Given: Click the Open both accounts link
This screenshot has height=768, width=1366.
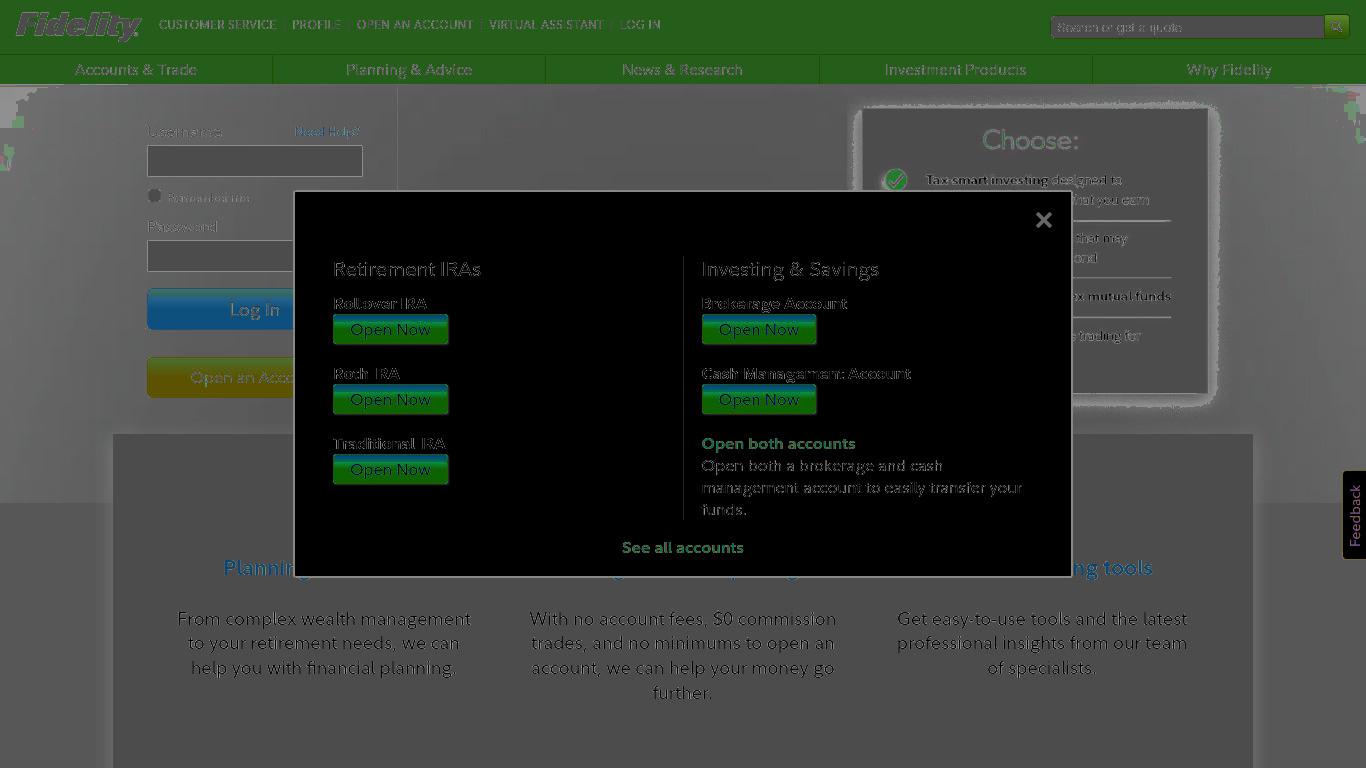Looking at the screenshot, I should tap(778, 444).
